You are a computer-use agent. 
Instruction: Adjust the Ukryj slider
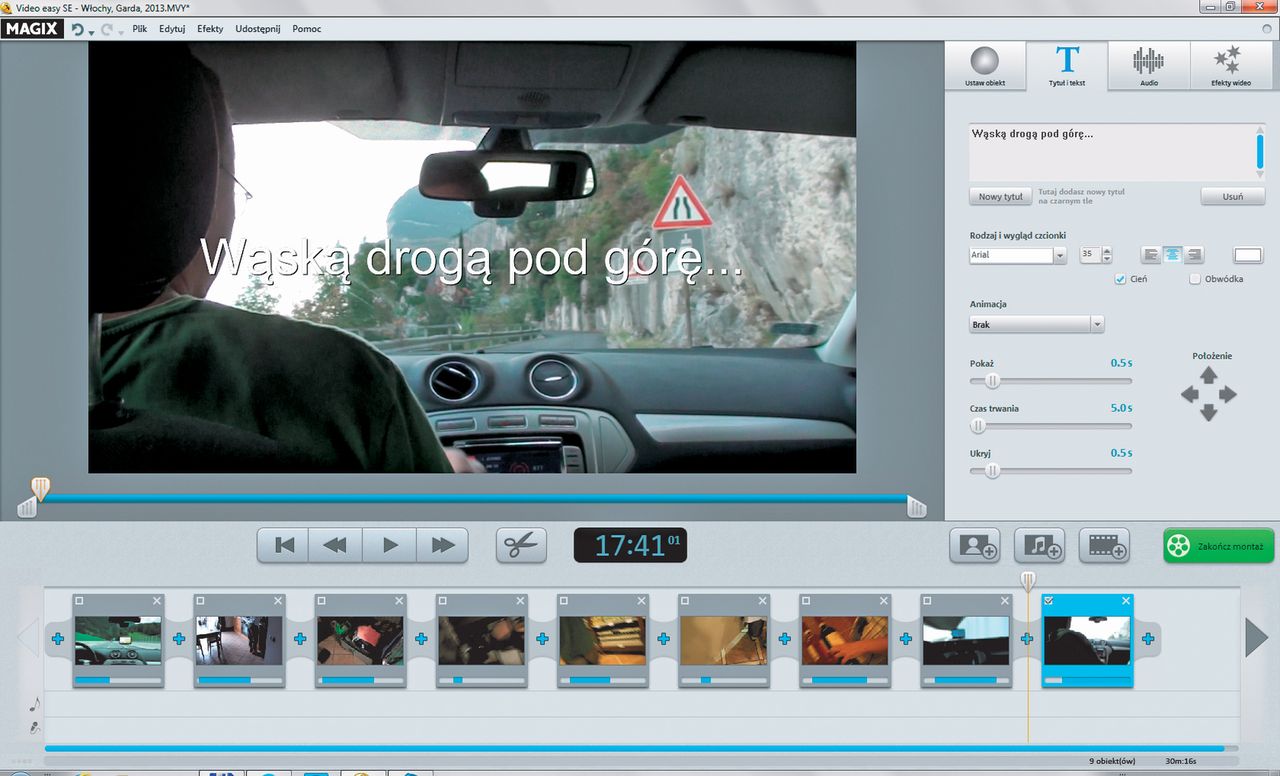(992, 470)
